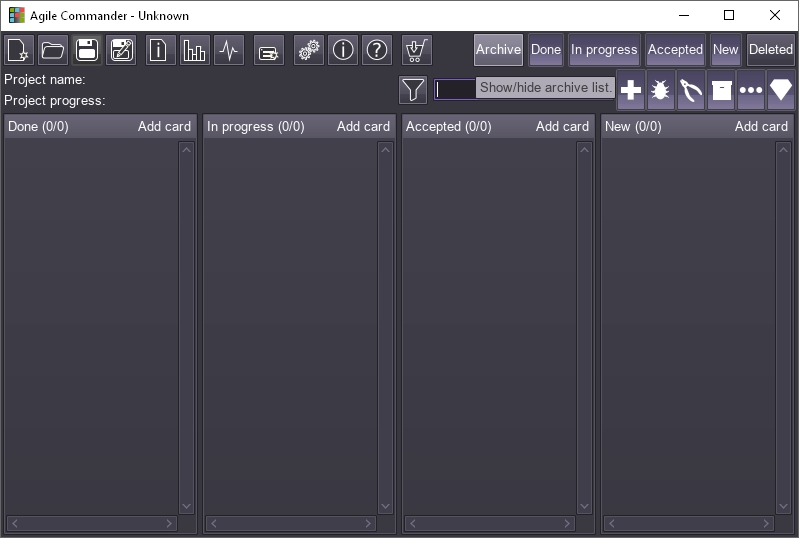Show the Deleted list
Viewport: 799px width, 538px height.
click(x=770, y=49)
